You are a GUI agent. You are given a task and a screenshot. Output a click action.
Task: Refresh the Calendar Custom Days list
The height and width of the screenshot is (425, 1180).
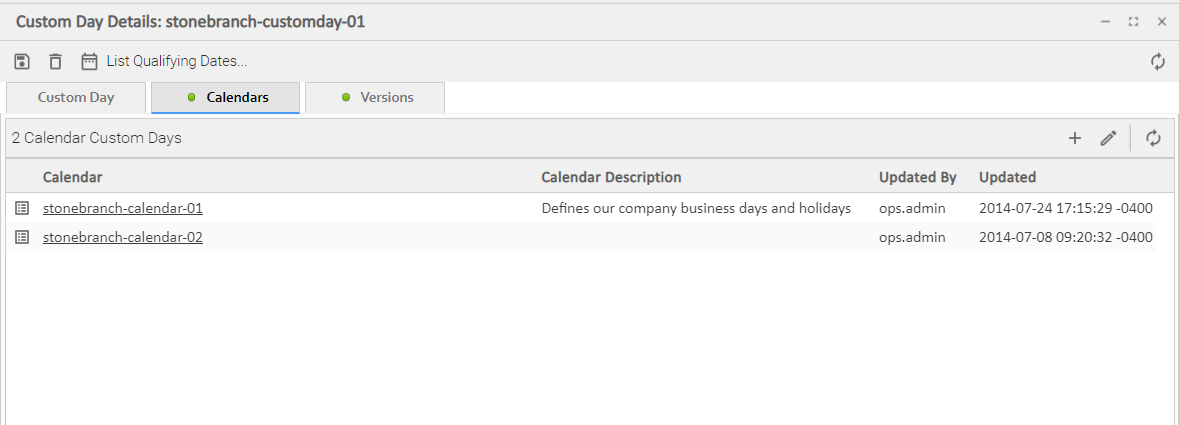[x=1154, y=139]
